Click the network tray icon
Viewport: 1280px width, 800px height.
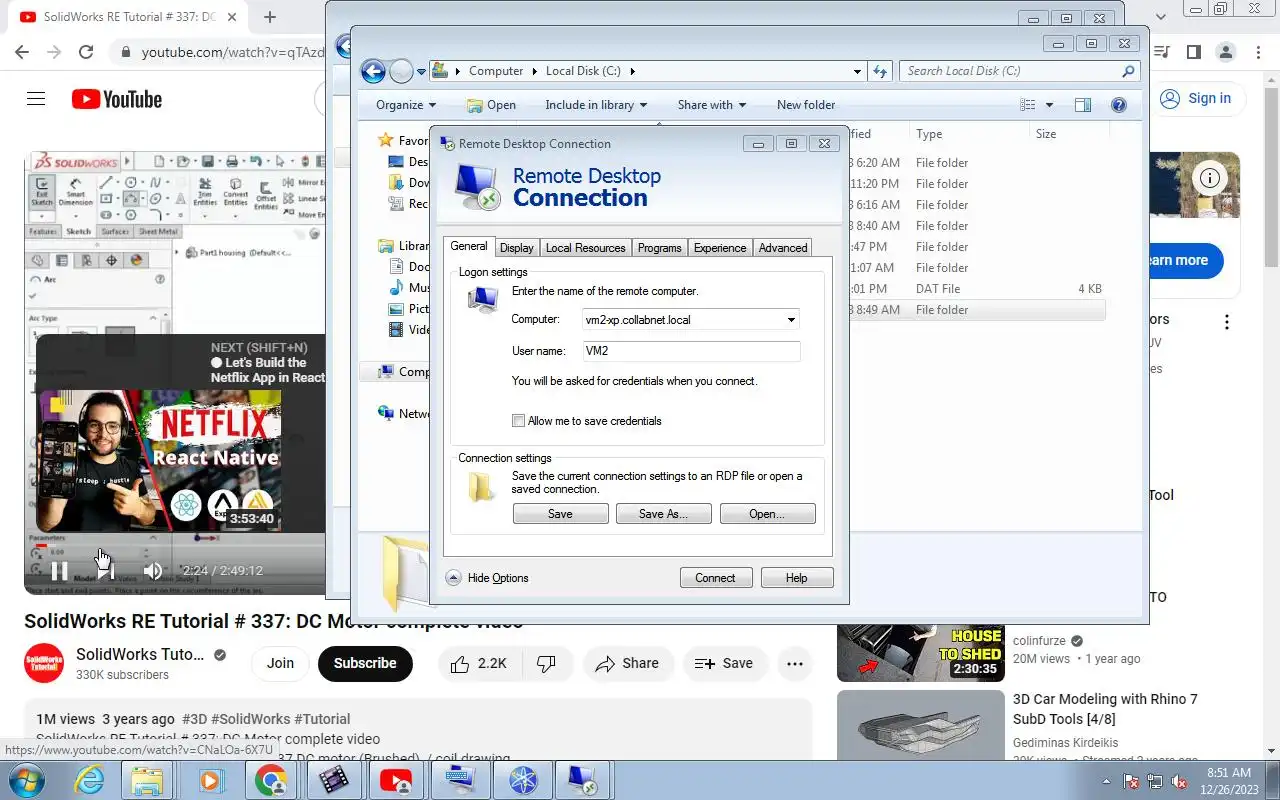(x=1156, y=781)
